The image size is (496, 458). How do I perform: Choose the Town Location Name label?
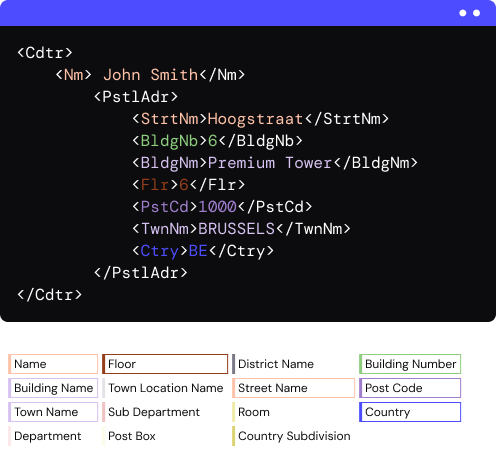pos(165,388)
